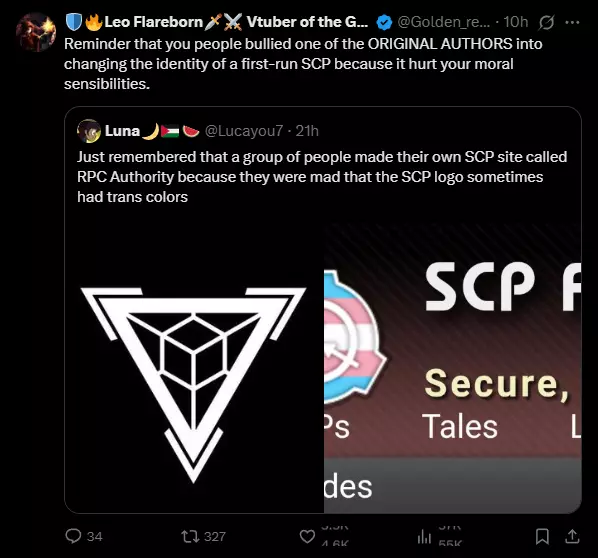Viewport: 598px width, 558px height.
Task: Visit the @Golden_re... handle
Action: pyautogui.click(x=444, y=22)
